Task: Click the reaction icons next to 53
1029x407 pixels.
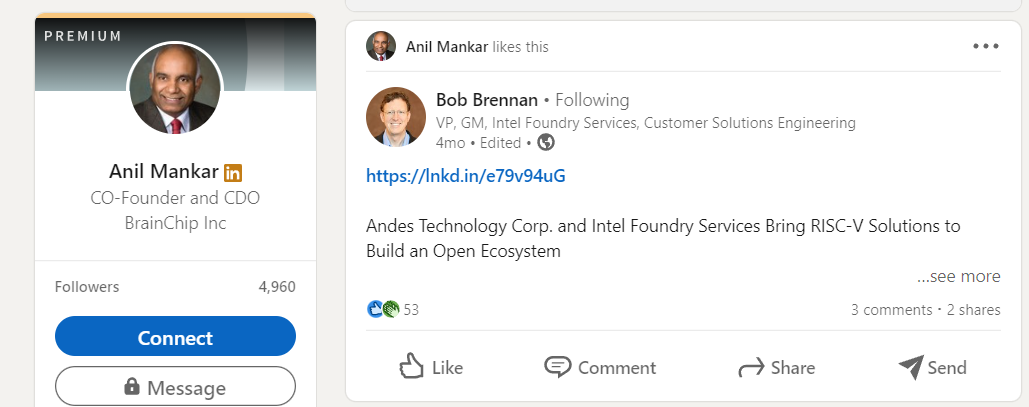Action: pyautogui.click(x=383, y=310)
